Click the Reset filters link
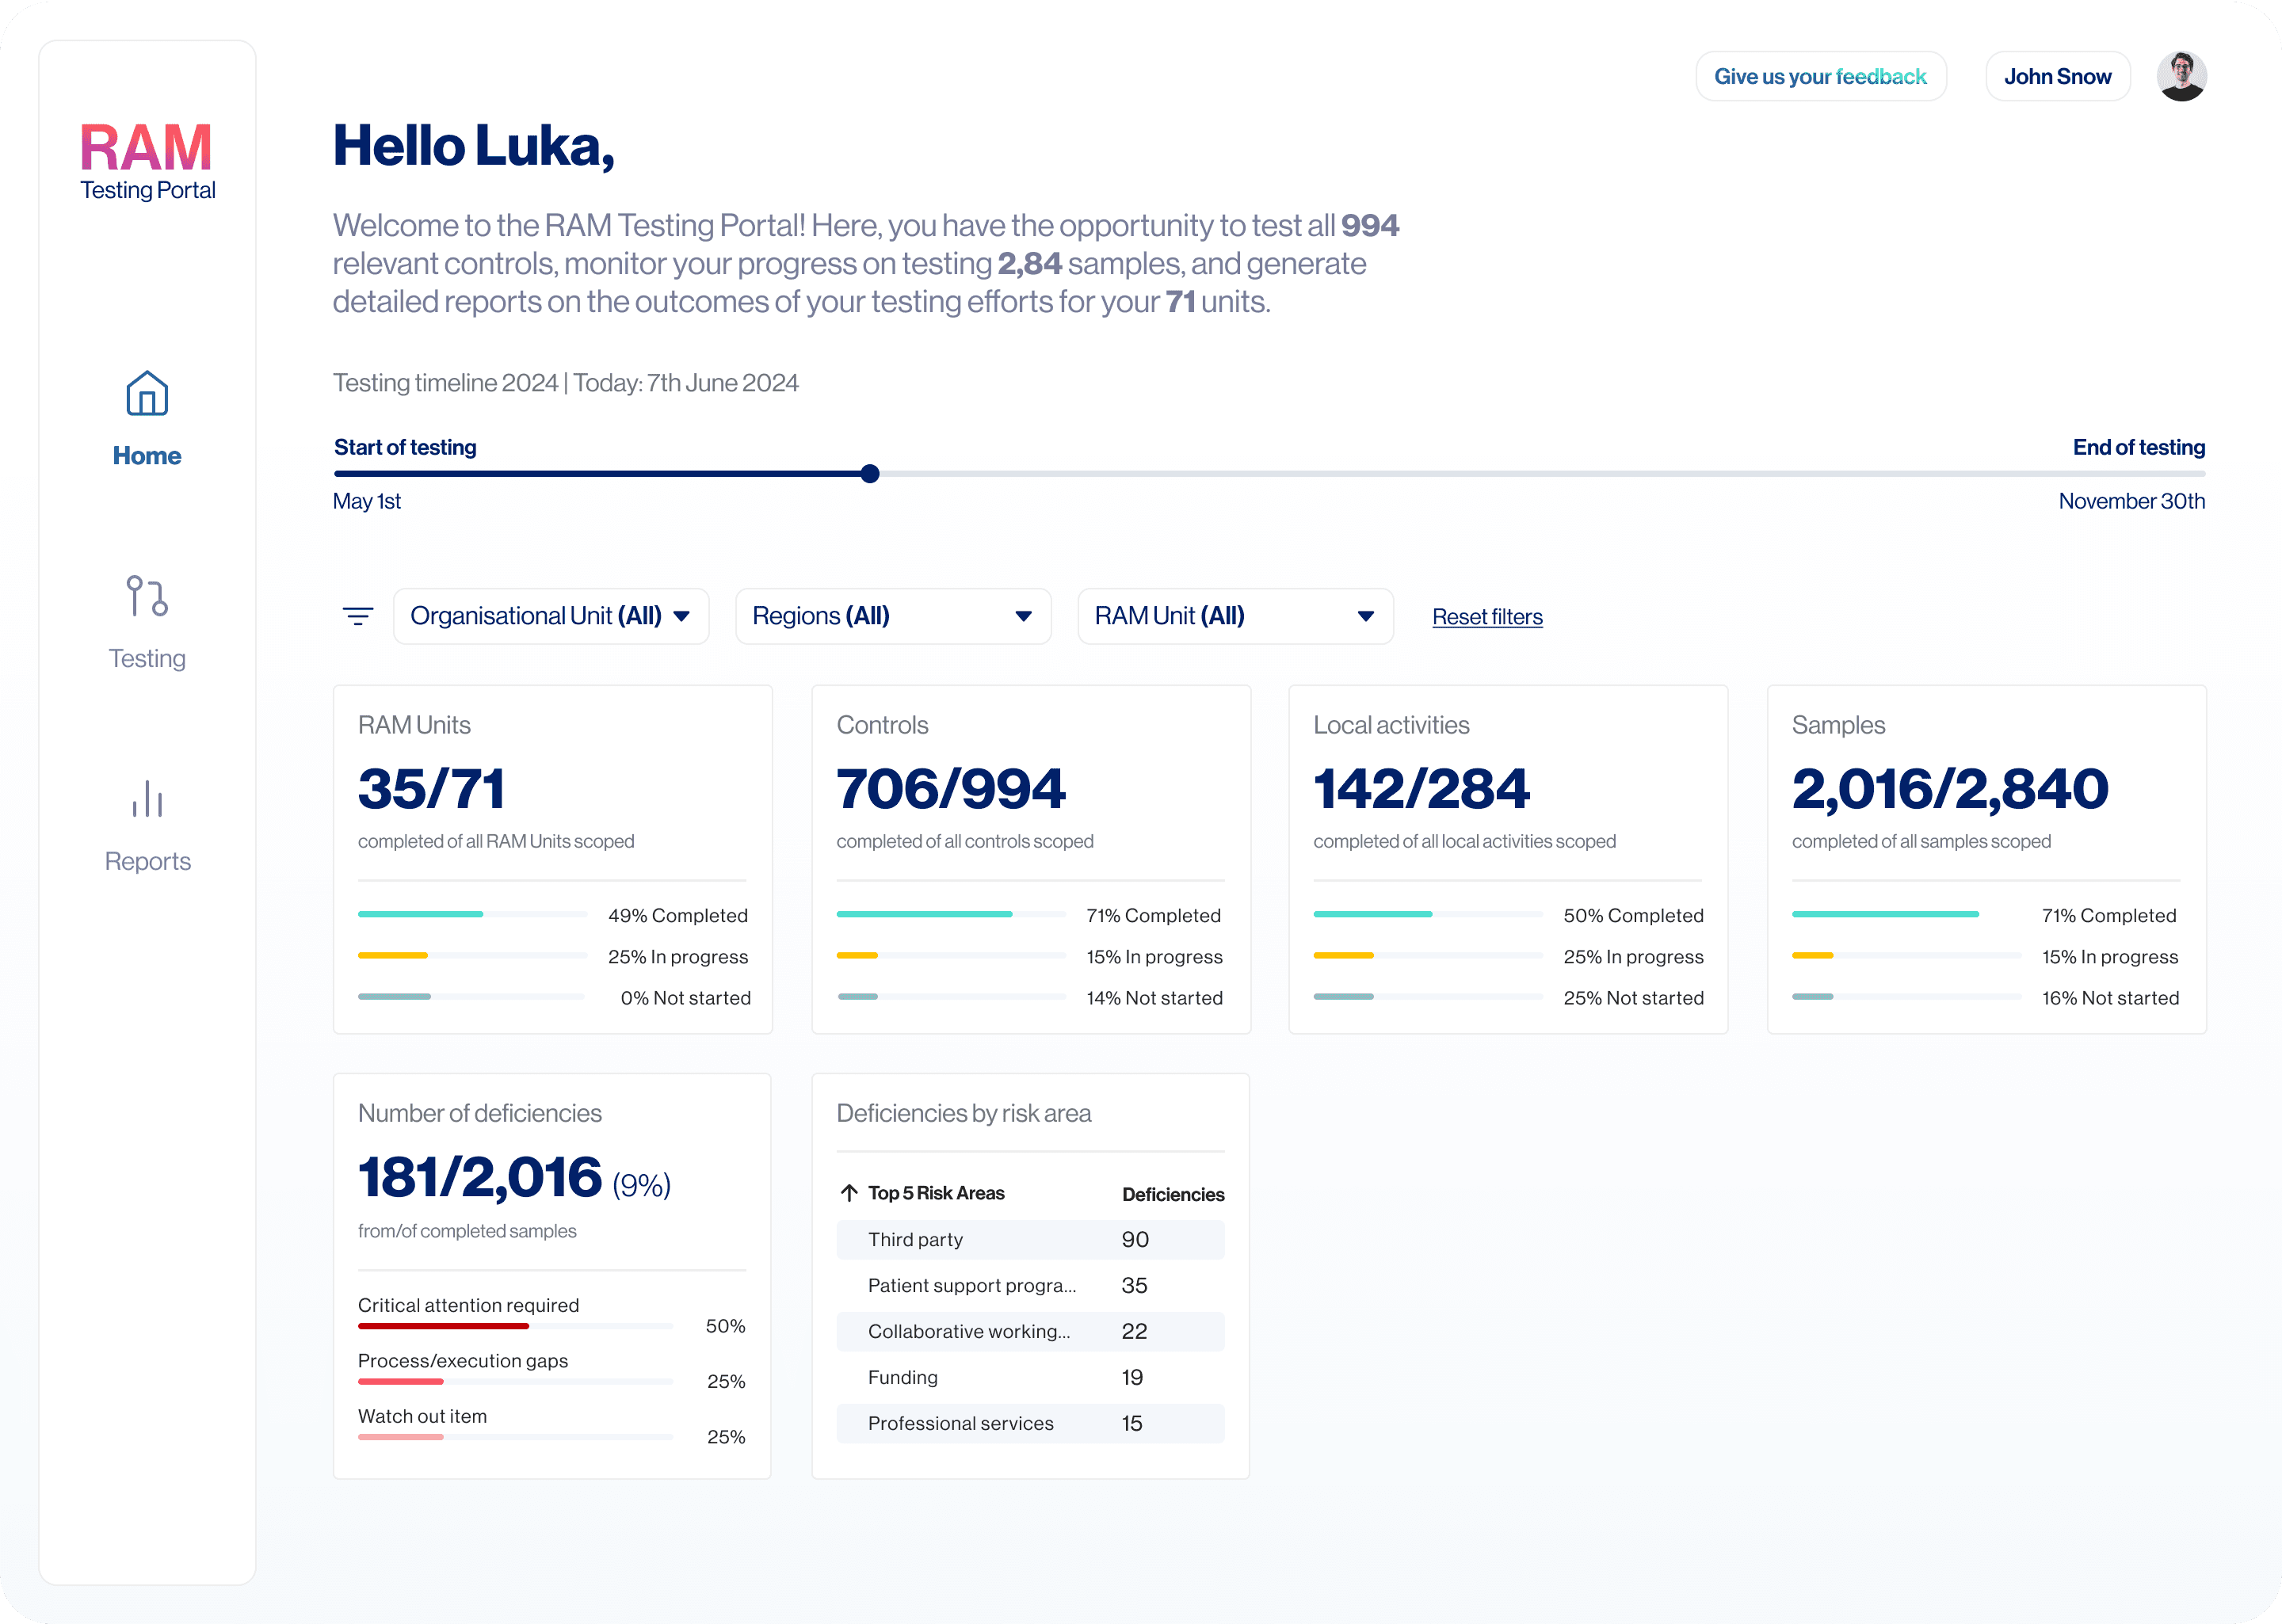The height and width of the screenshot is (1624, 2282). click(x=1487, y=617)
